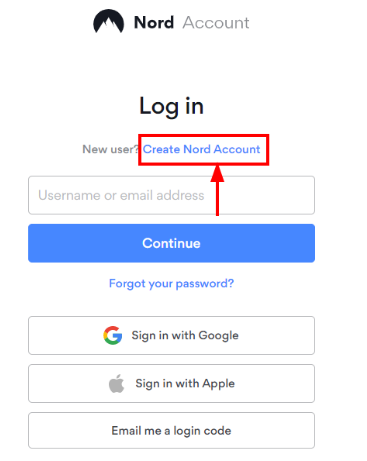Choose the Sign in with Google button

(x=171, y=335)
